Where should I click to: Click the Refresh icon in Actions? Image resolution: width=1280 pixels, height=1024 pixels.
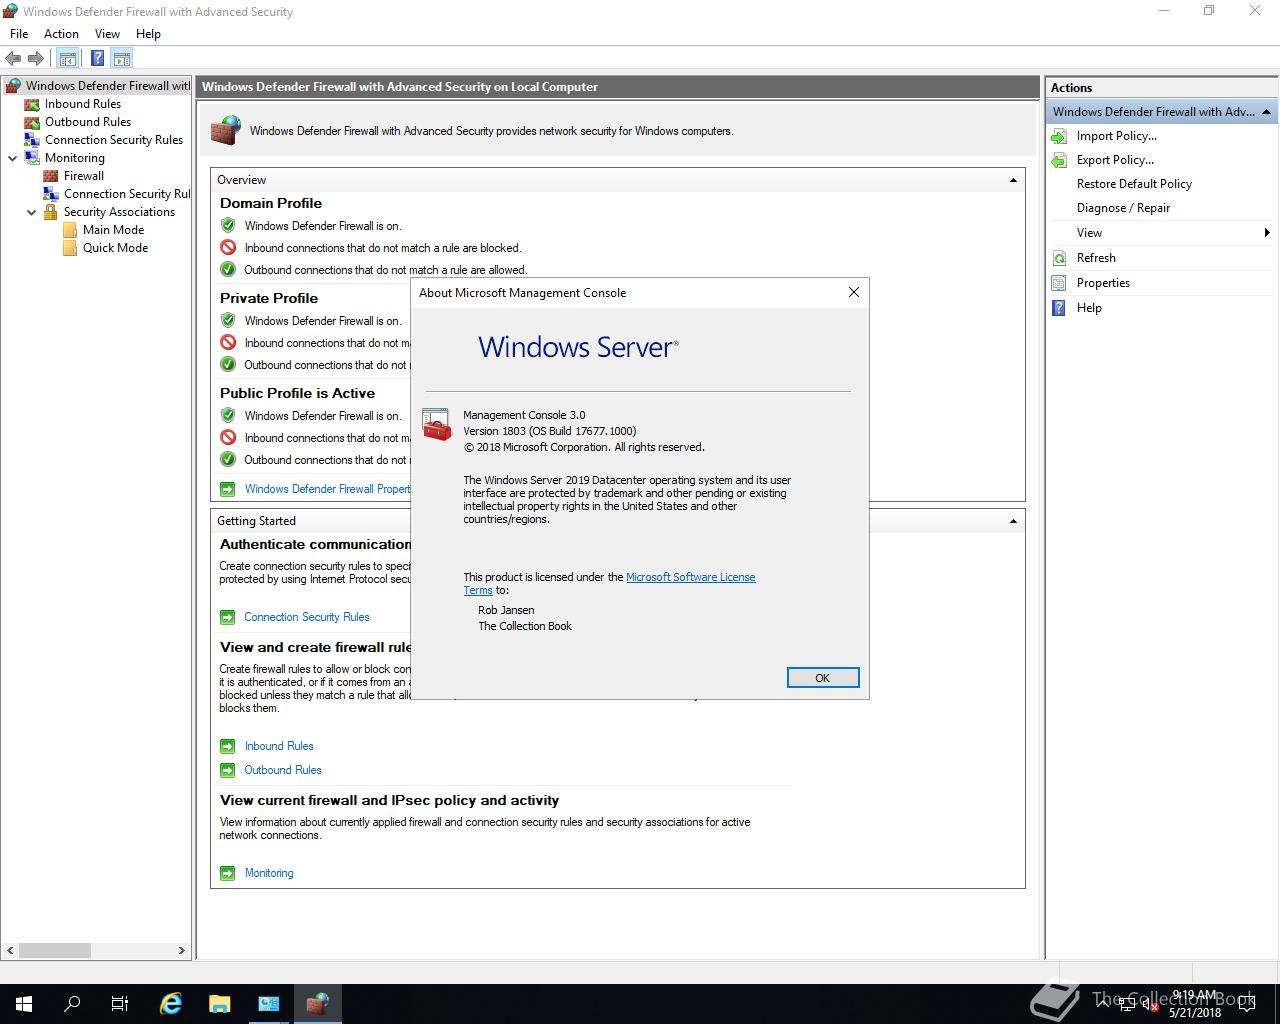pyautogui.click(x=1059, y=258)
